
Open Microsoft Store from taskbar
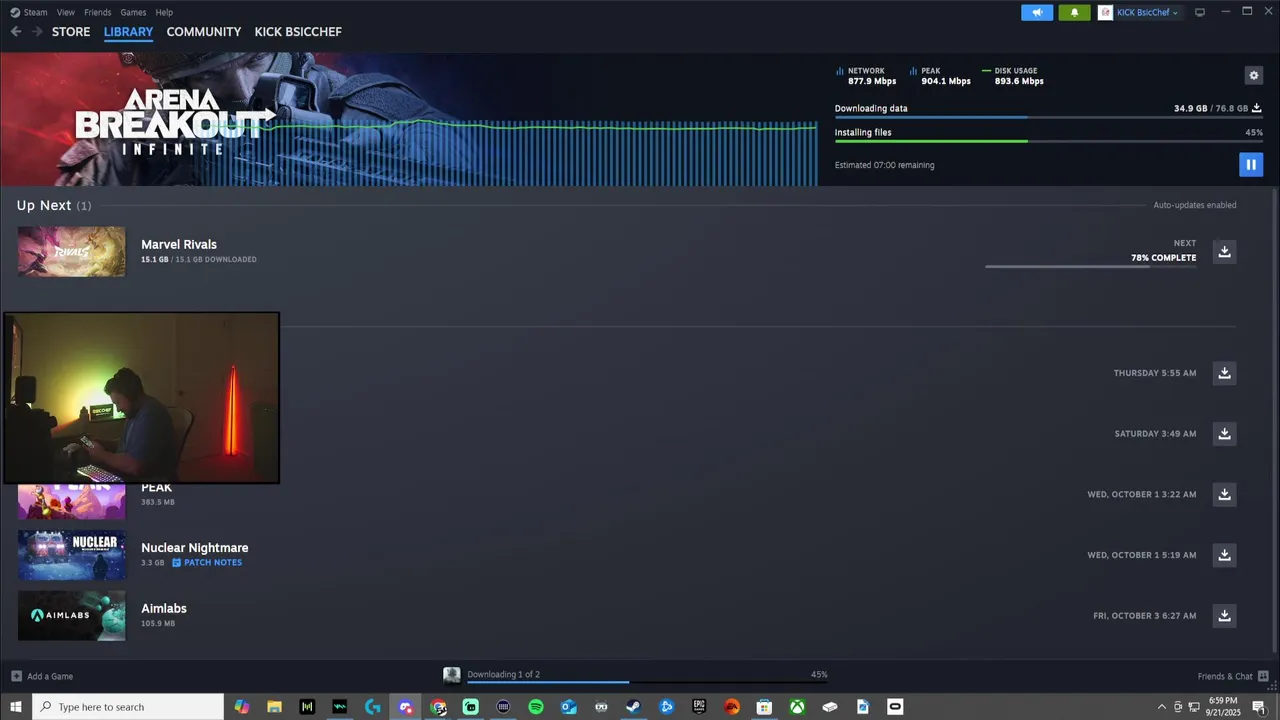(x=764, y=707)
